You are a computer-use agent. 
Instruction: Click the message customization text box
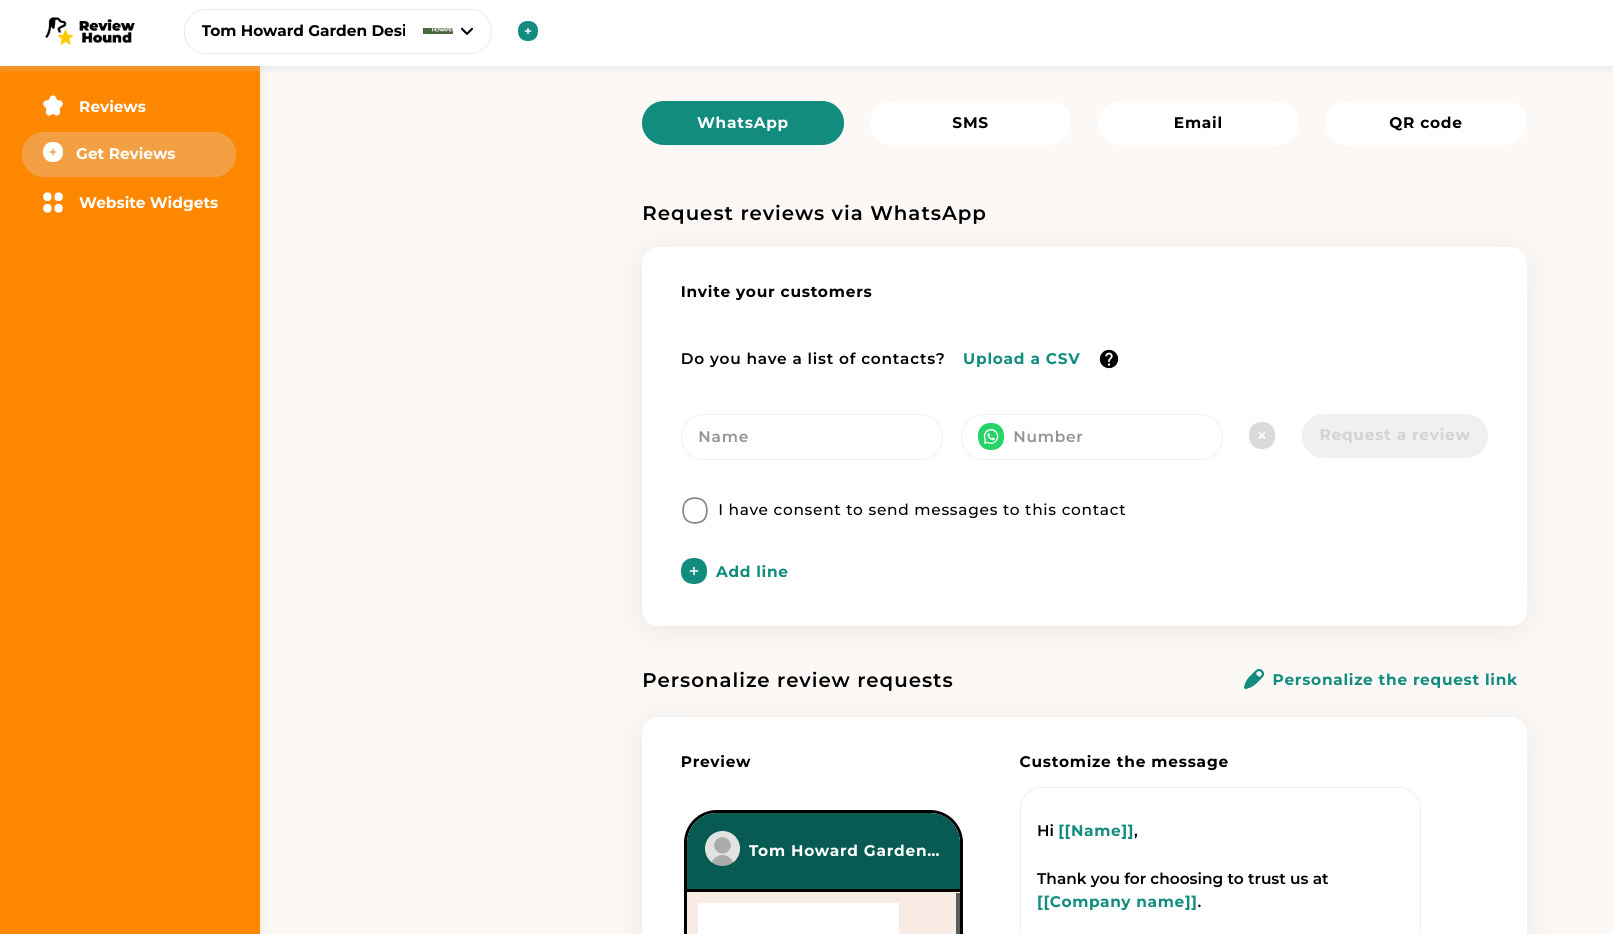(1220, 861)
